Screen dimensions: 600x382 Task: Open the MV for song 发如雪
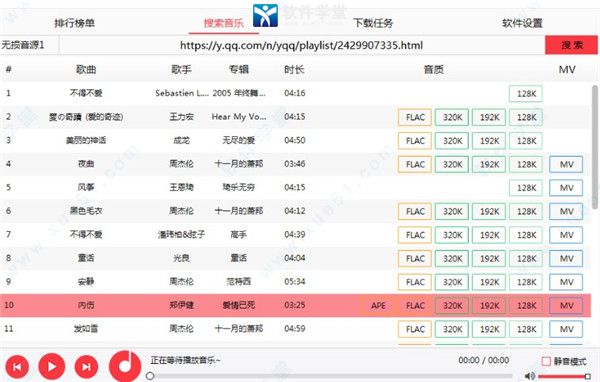[566, 329]
